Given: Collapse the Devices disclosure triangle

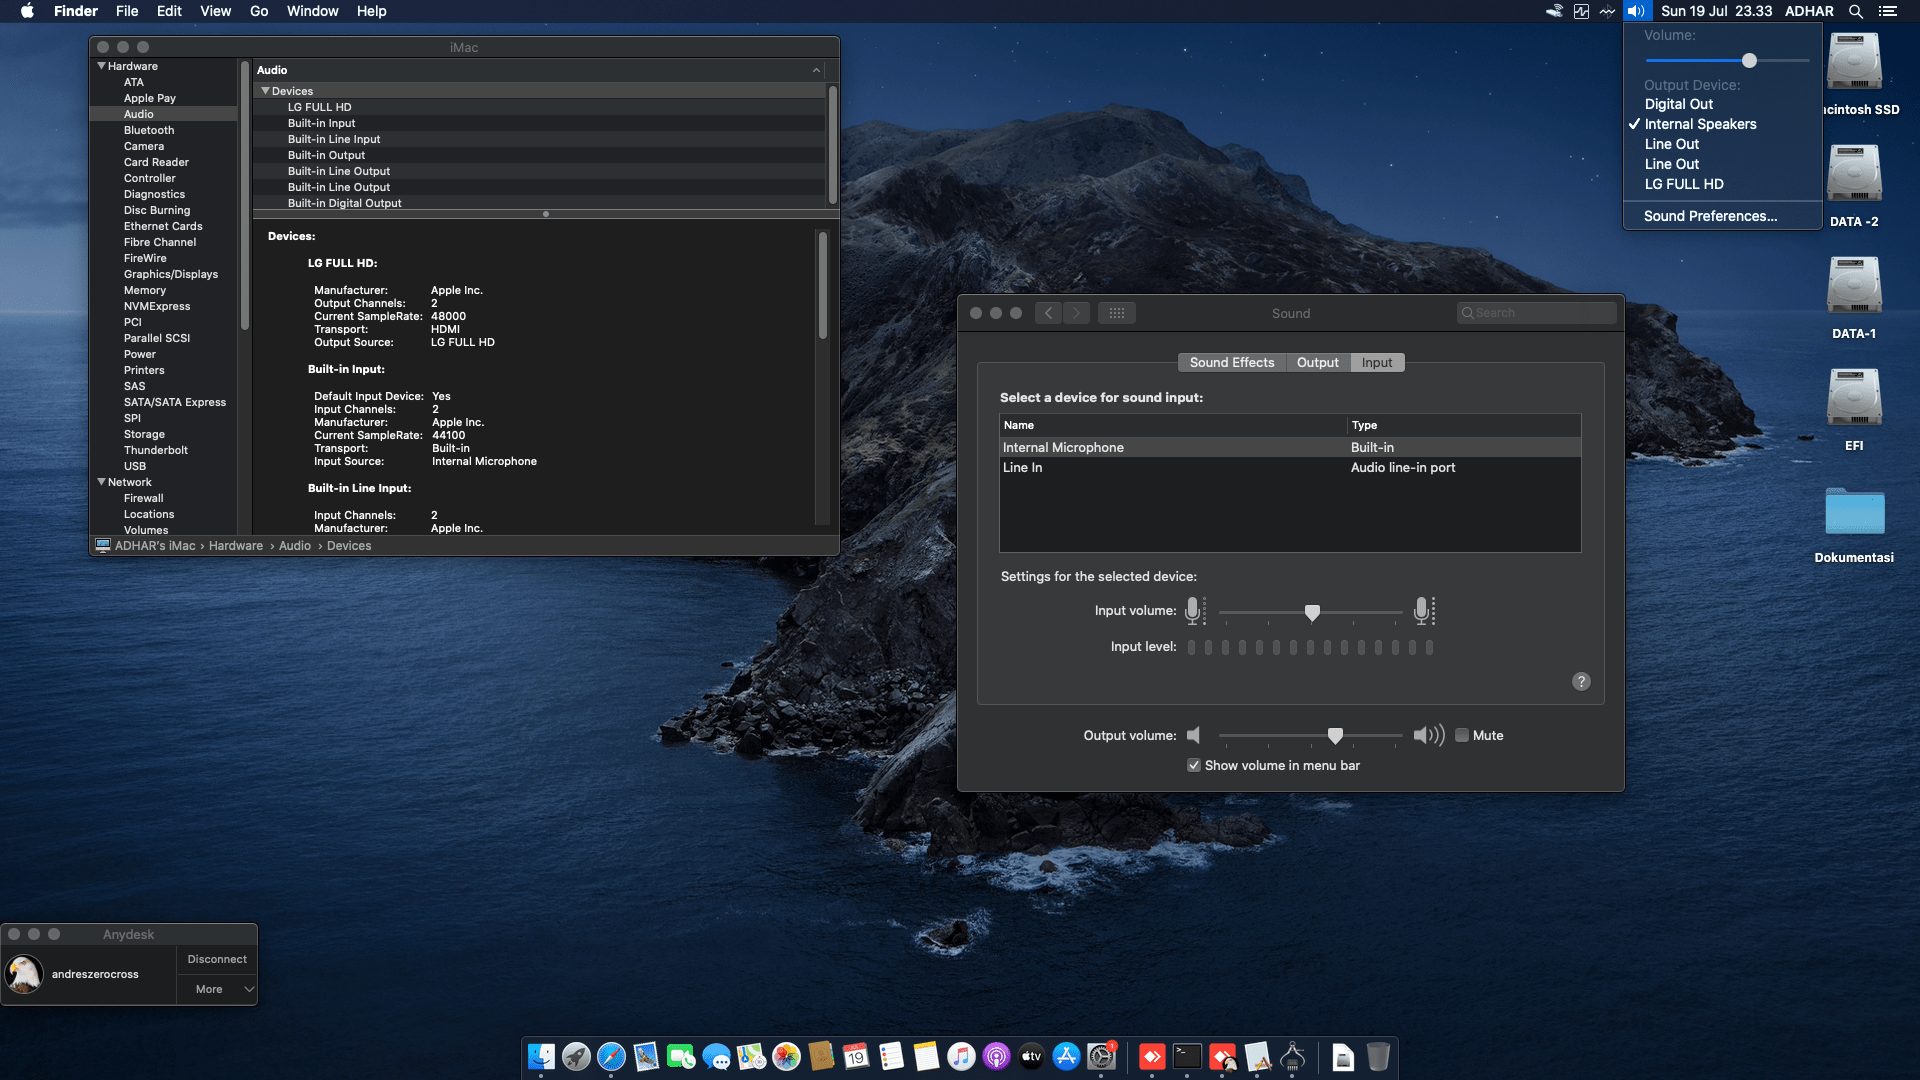Looking at the screenshot, I should 265,90.
